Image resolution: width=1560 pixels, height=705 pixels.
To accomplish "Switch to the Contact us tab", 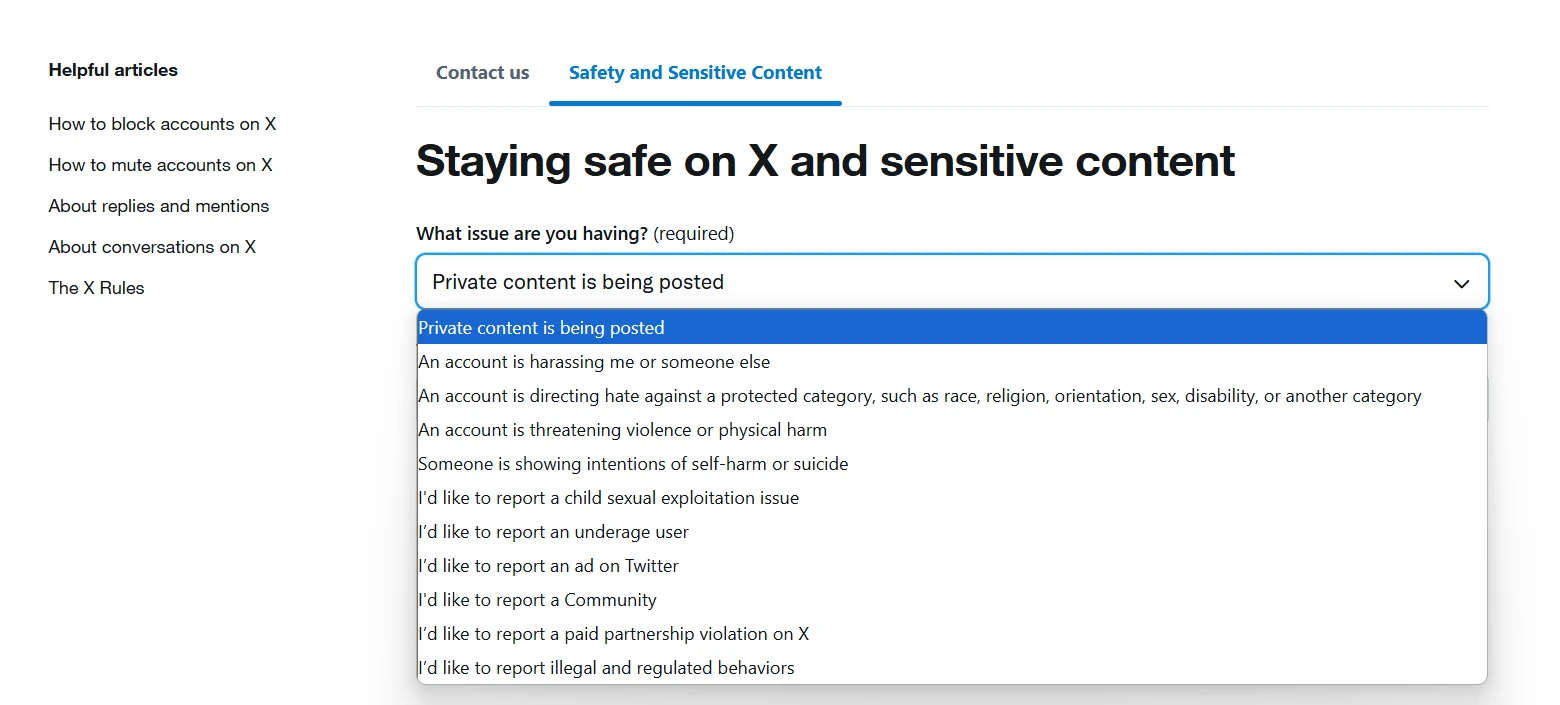I will pyautogui.click(x=482, y=73).
